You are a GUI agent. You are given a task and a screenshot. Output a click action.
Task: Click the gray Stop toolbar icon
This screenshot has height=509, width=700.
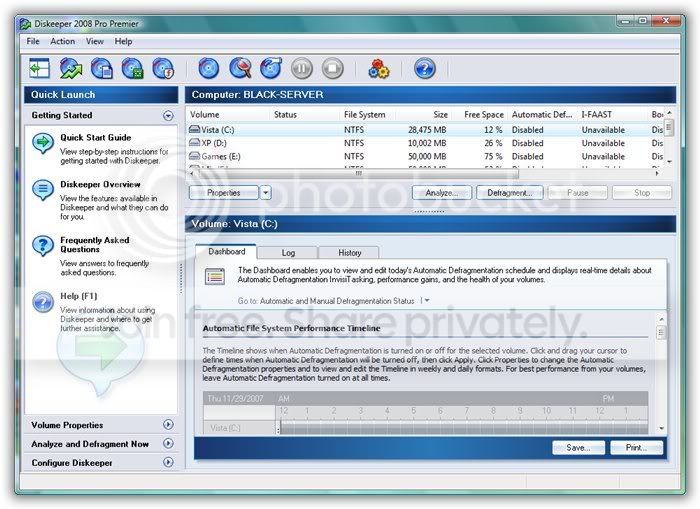click(x=333, y=68)
